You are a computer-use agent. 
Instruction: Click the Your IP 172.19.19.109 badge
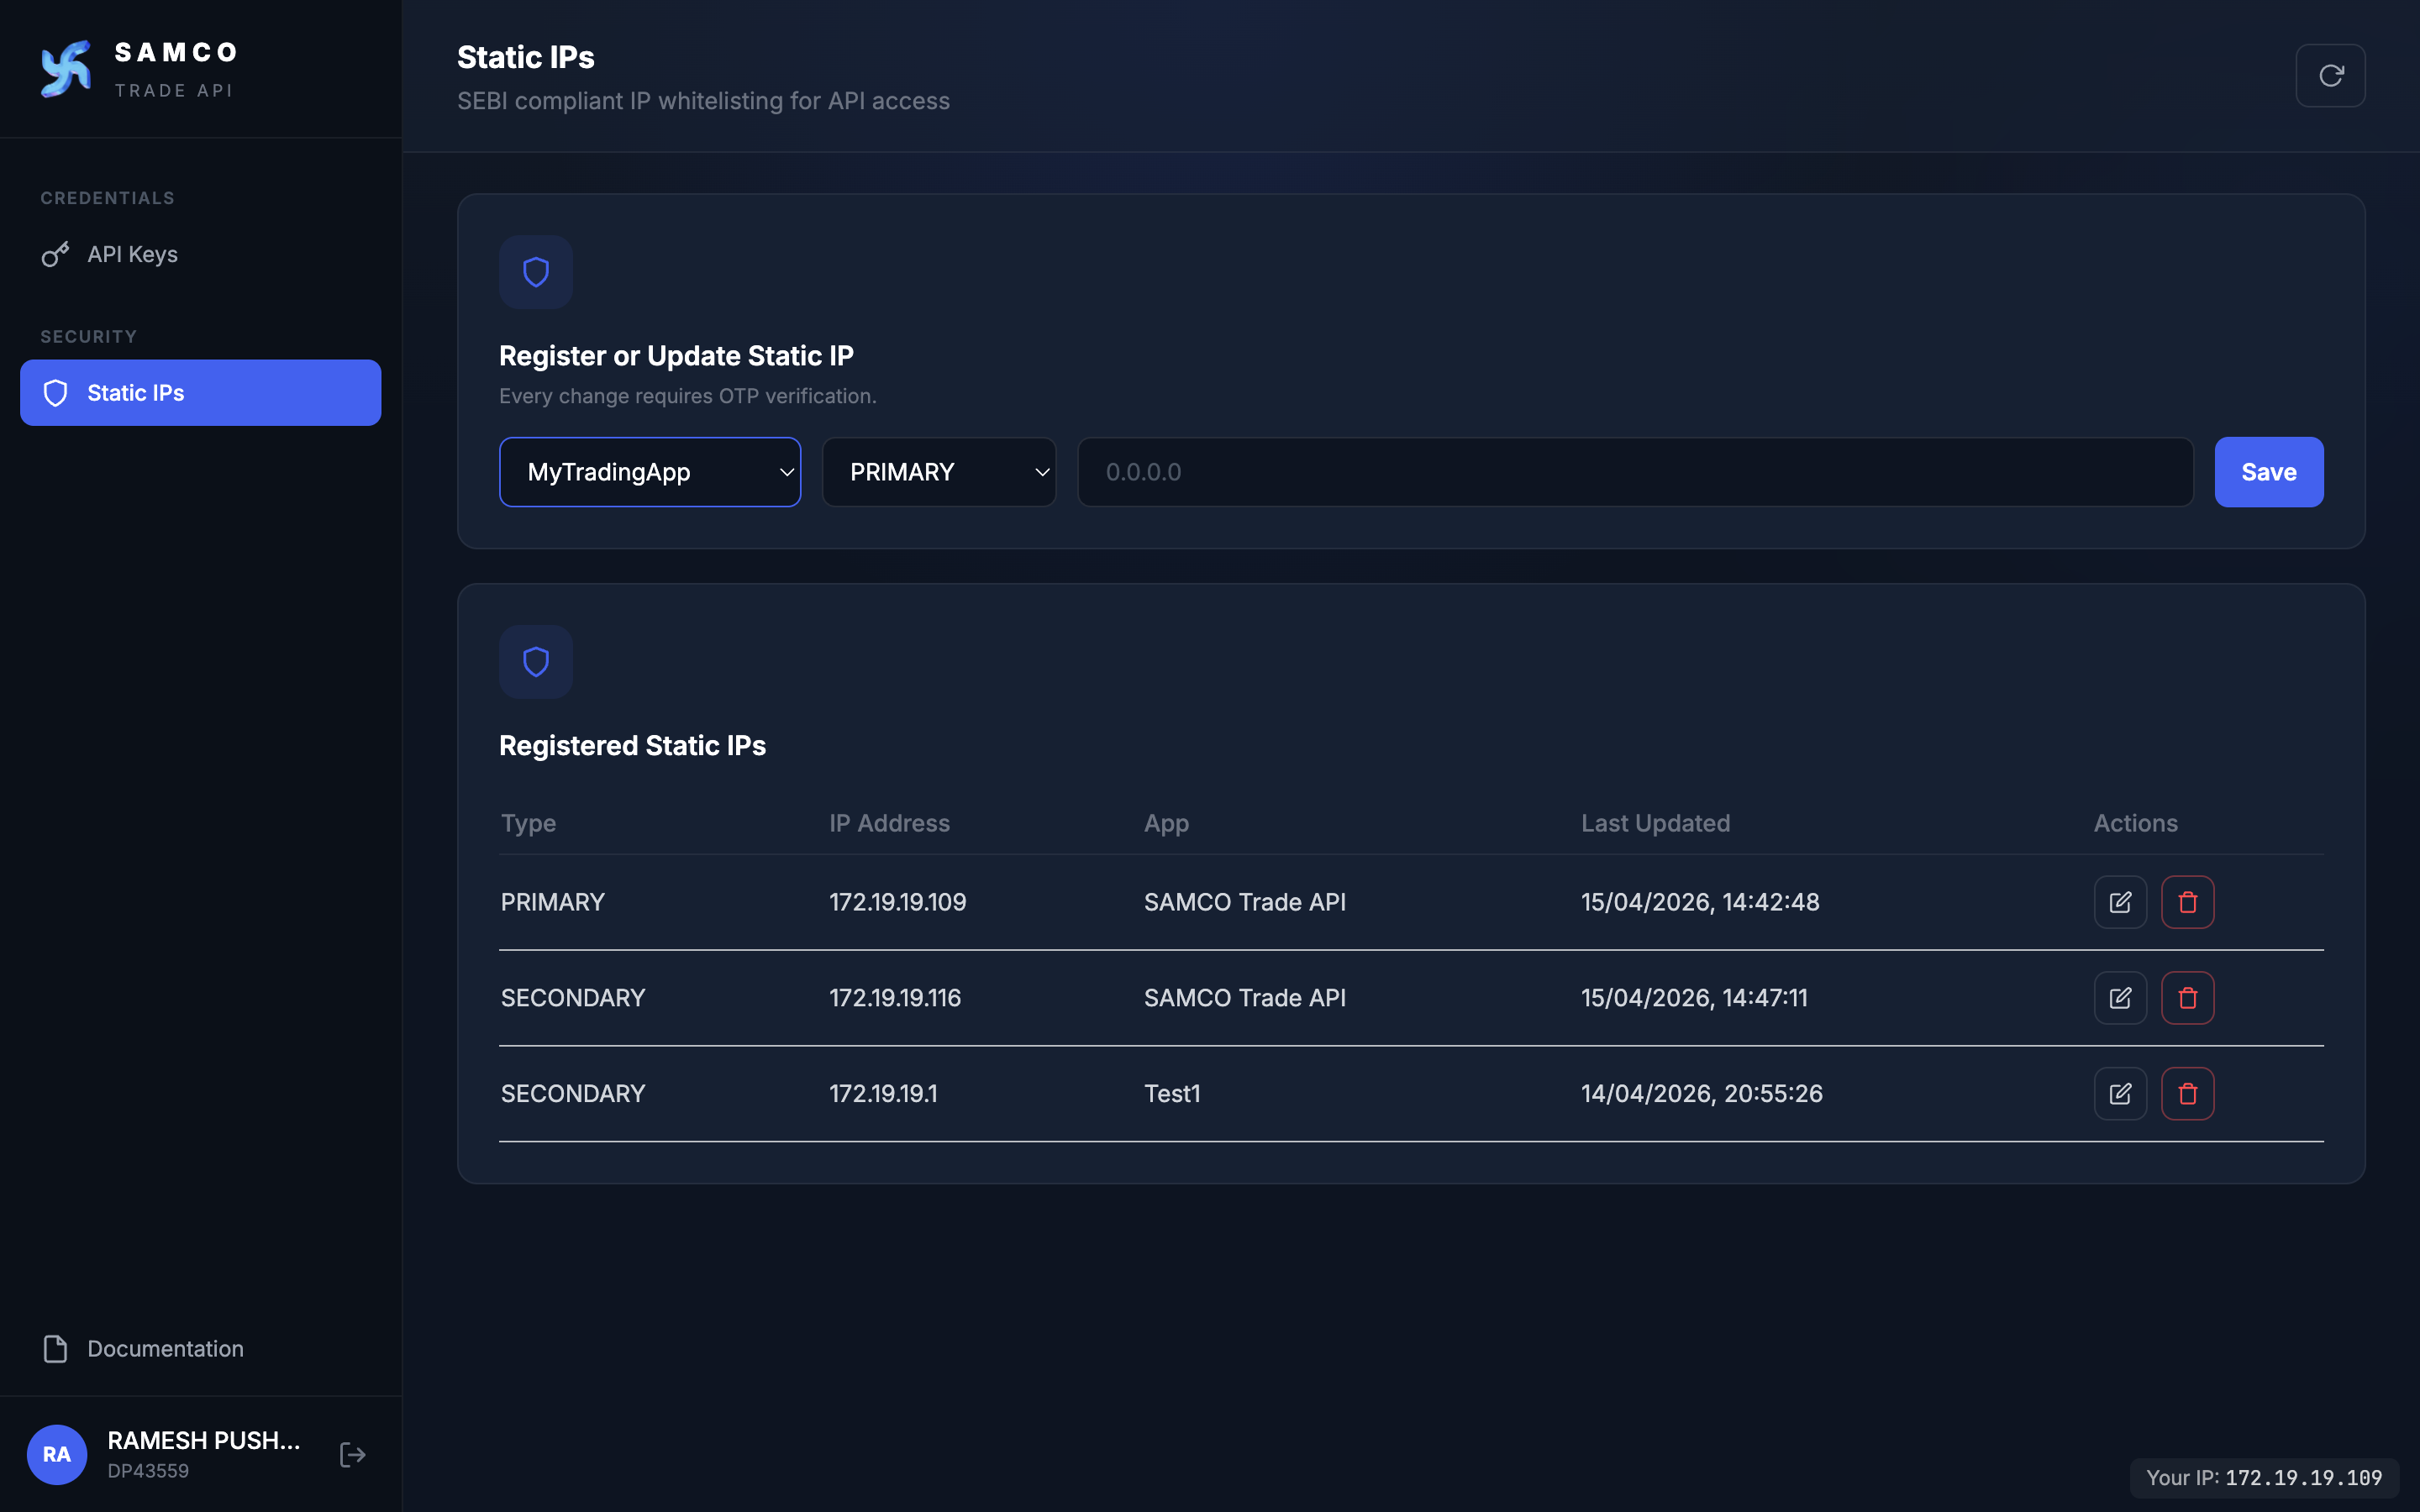coord(2264,1478)
